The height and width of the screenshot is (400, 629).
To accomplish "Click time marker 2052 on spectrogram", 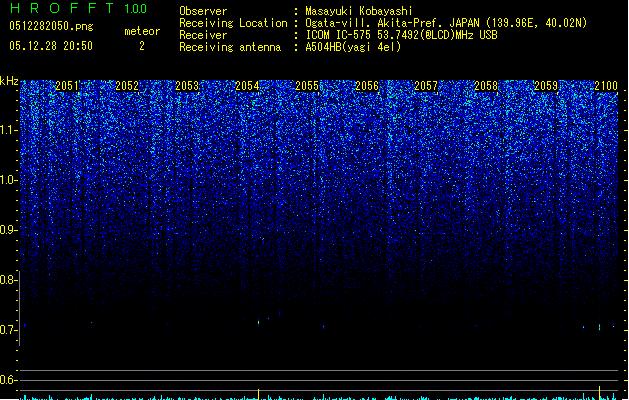I will click(x=127, y=86).
